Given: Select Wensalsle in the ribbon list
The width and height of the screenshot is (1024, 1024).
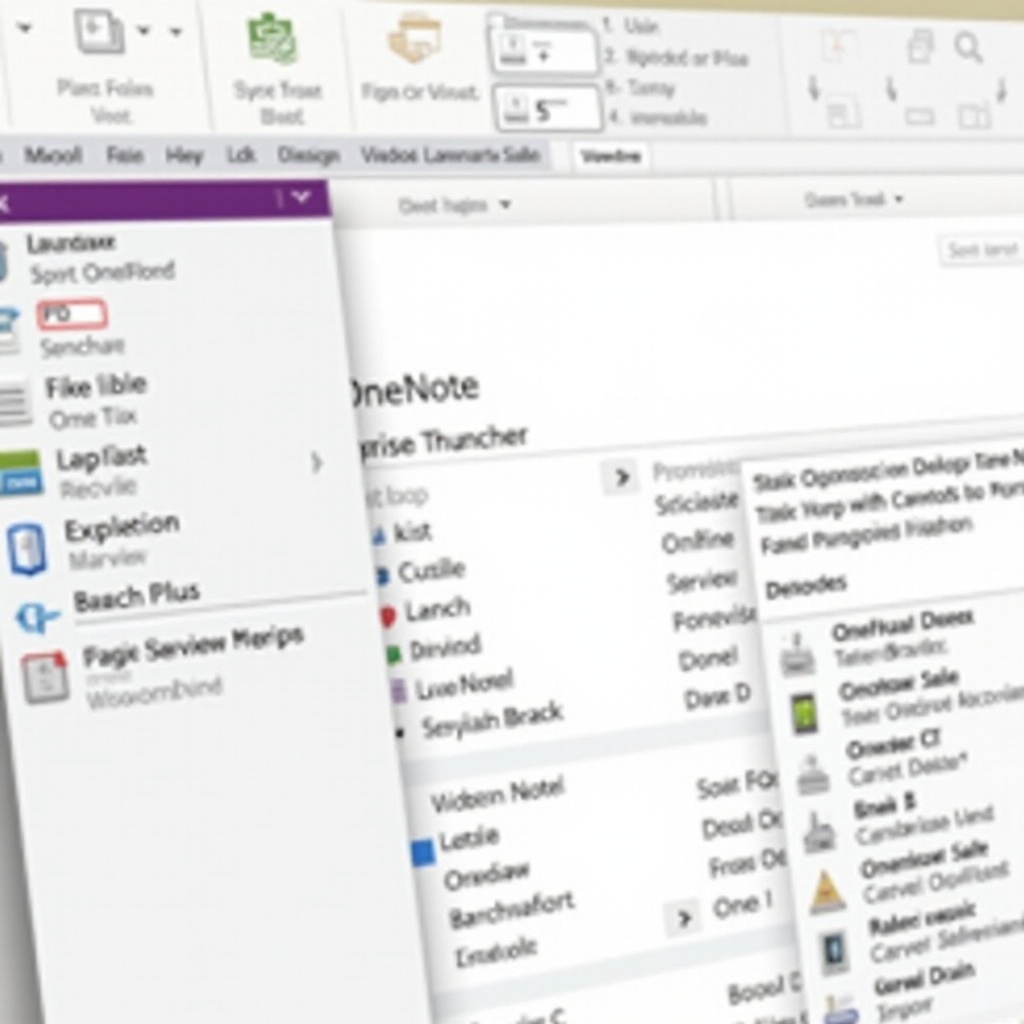Looking at the screenshot, I should 669,118.
